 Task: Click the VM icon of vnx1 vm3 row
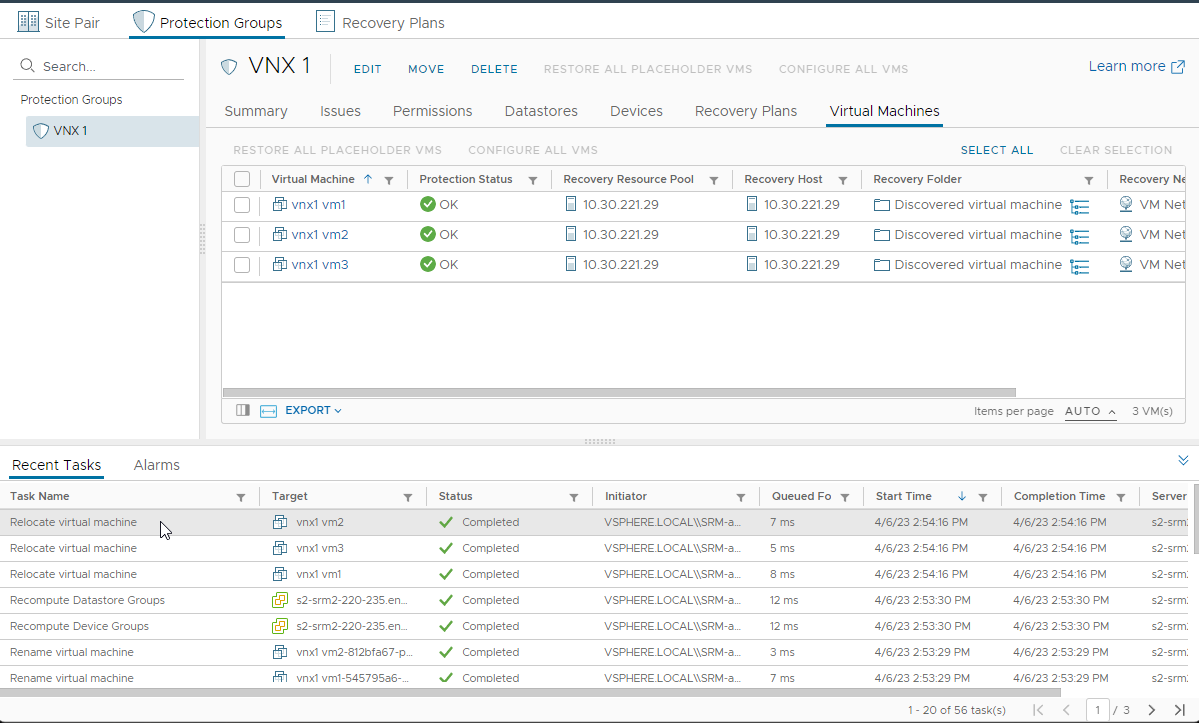pyautogui.click(x=280, y=265)
